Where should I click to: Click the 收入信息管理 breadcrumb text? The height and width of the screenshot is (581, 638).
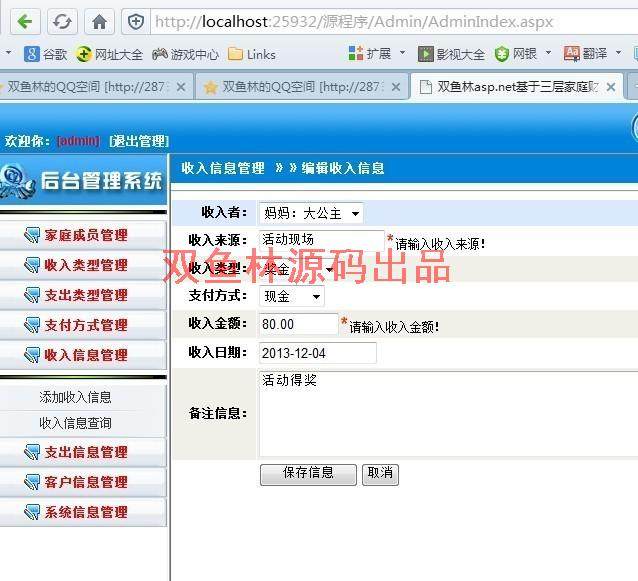[223, 168]
